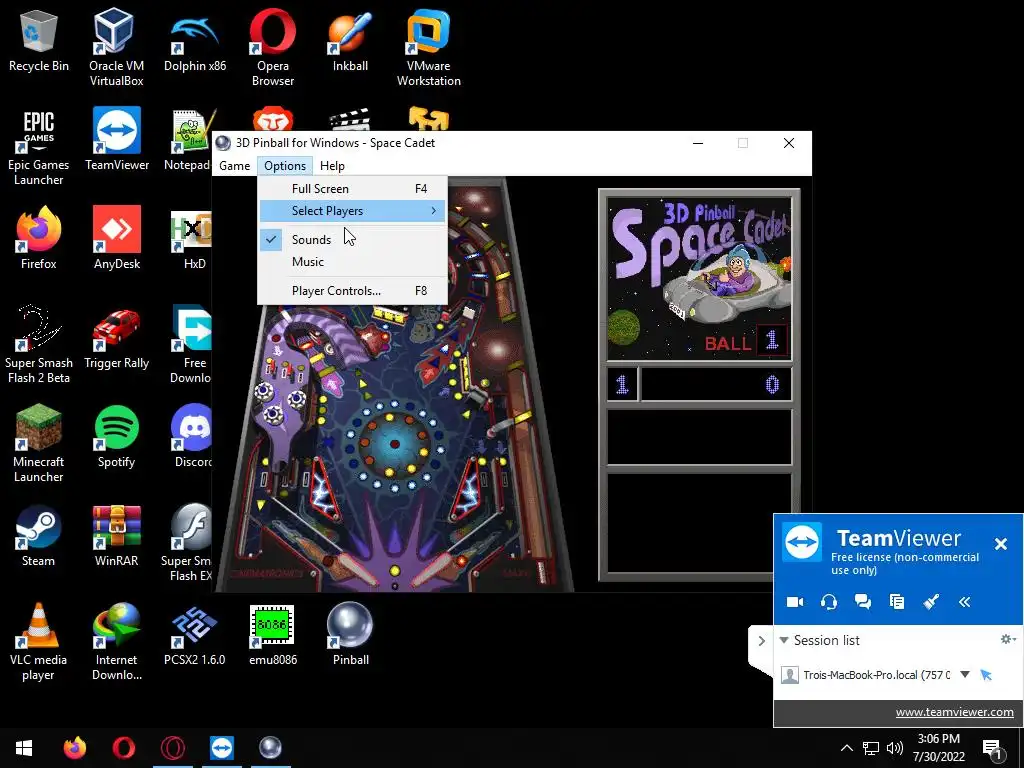Select the Internet Download Manager desktop icon

[117, 641]
